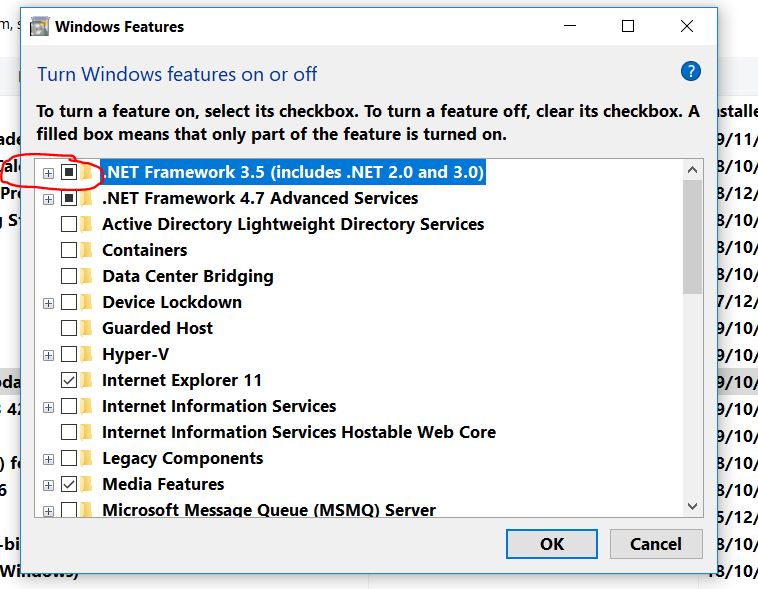758x589 pixels.
Task: Check the Guarded Host checkbox
Action: coord(69,328)
